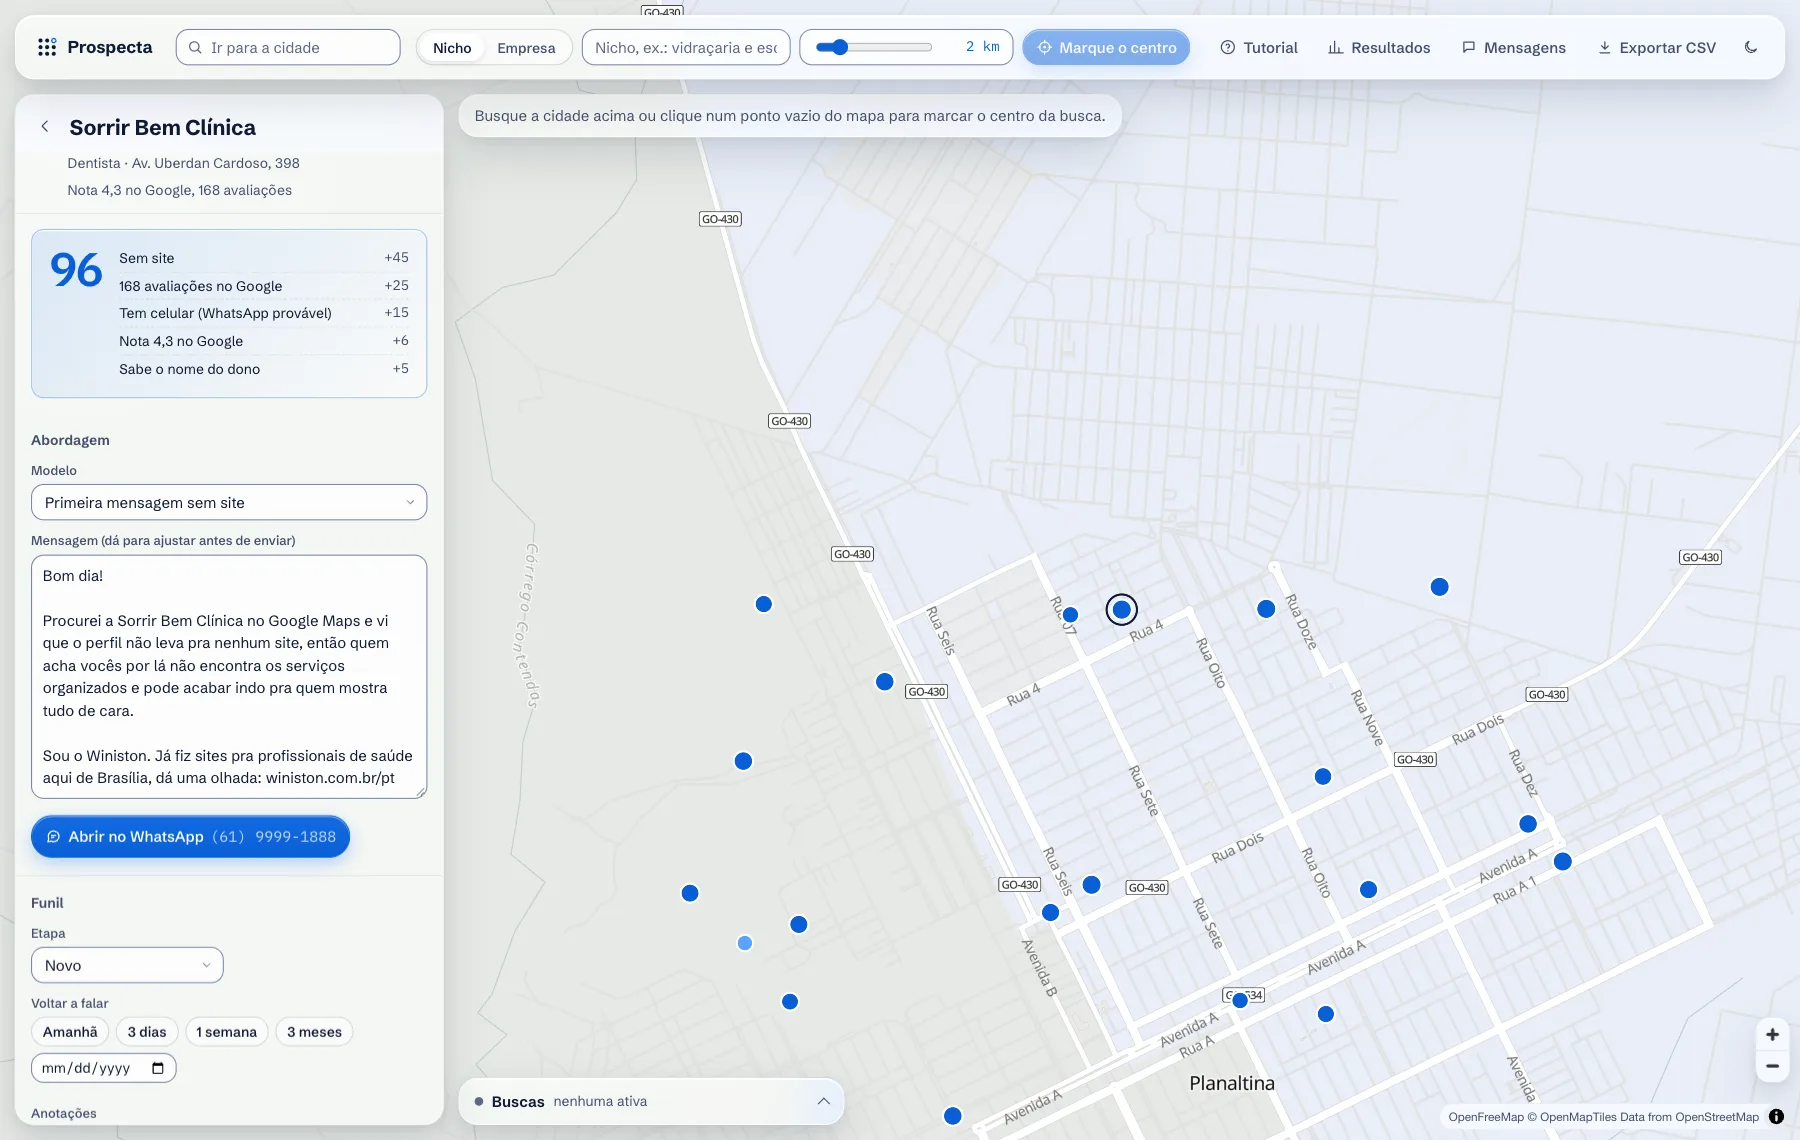This screenshot has height=1140, width=1800.
Task: Open the Resultados panel
Action: [x=1379, y=47]
